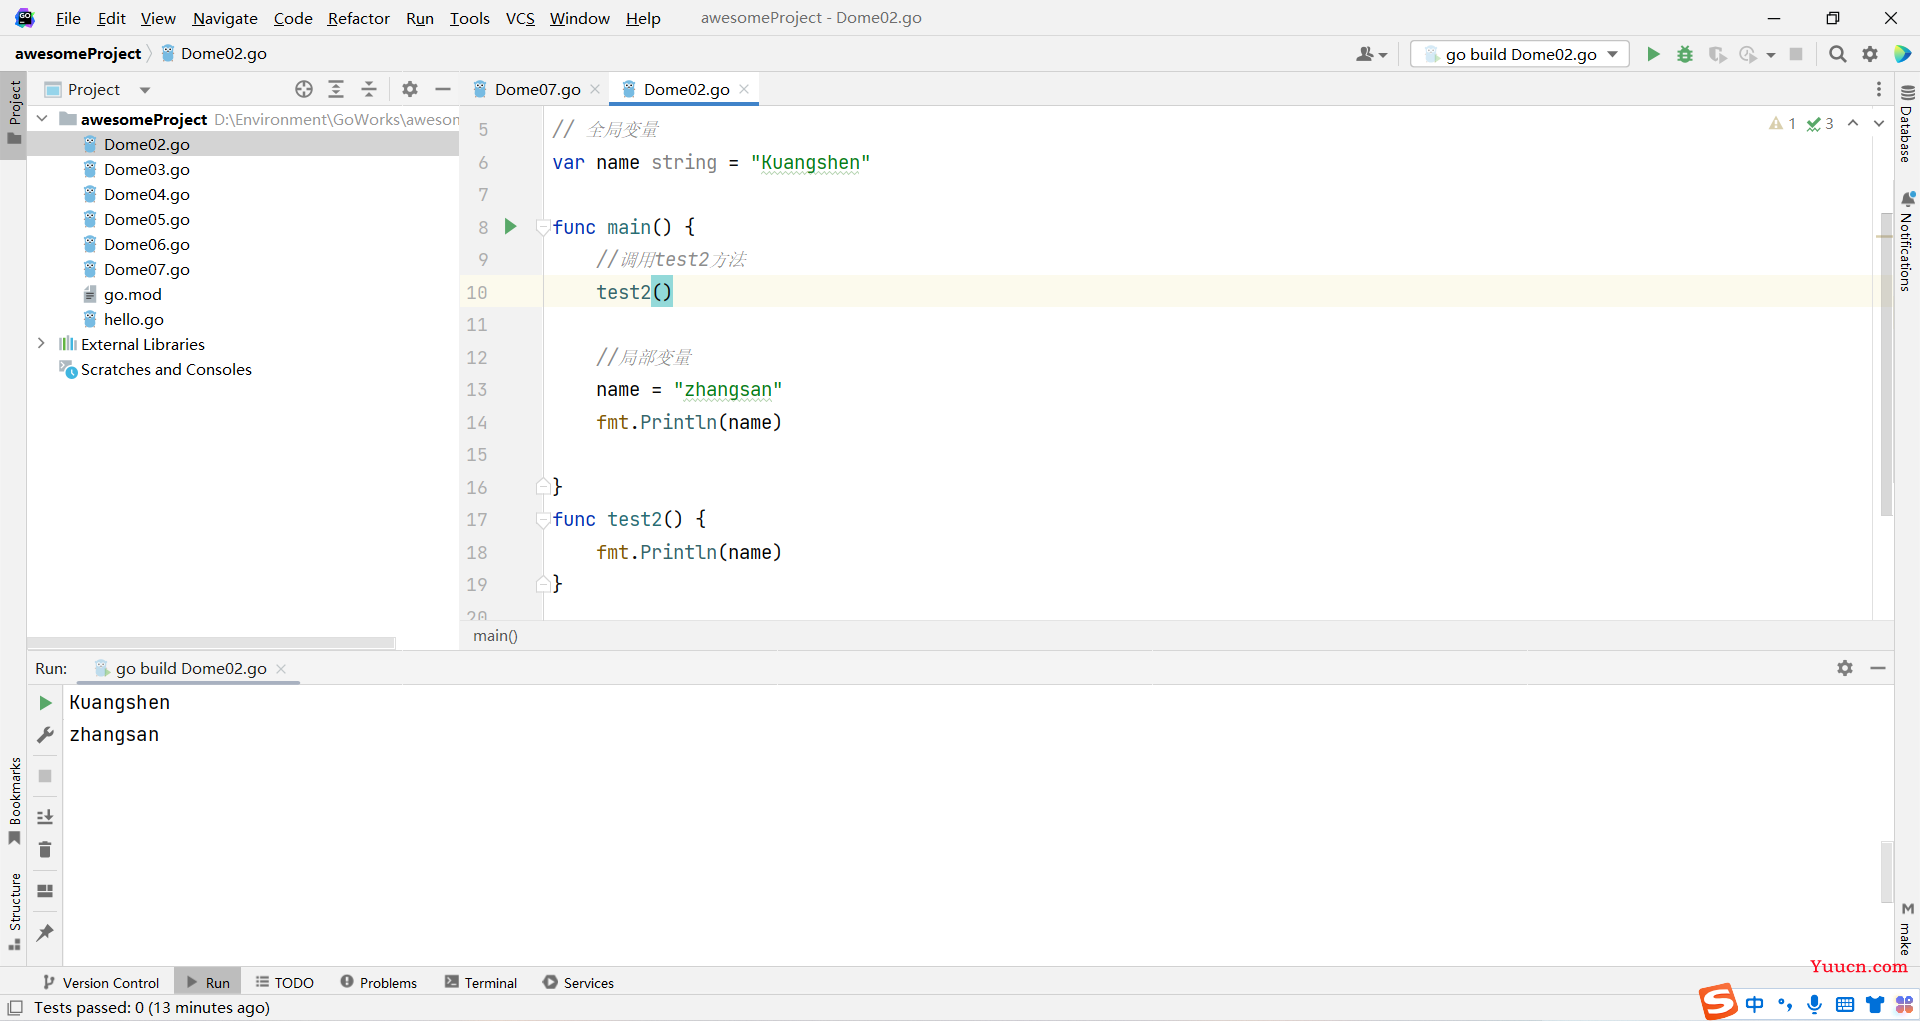Open the user account icon menu
1920x1021 pixels.
click(1371, 54)
